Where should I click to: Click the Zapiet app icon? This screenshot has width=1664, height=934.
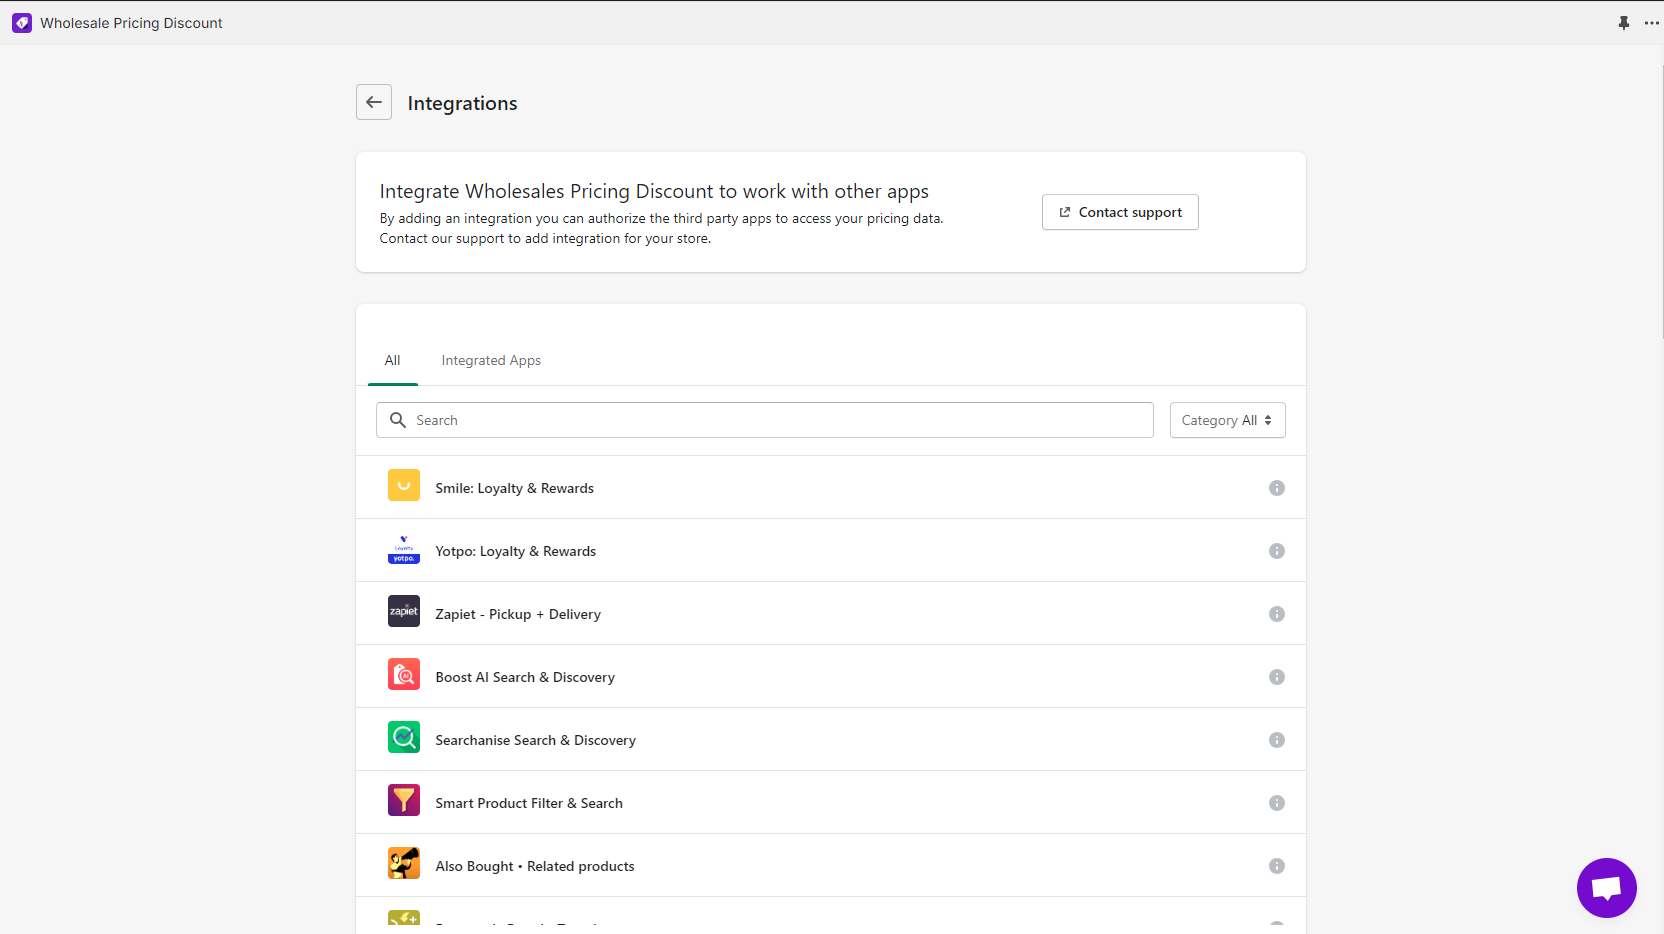pyautogui.click(x=404, y=611)
